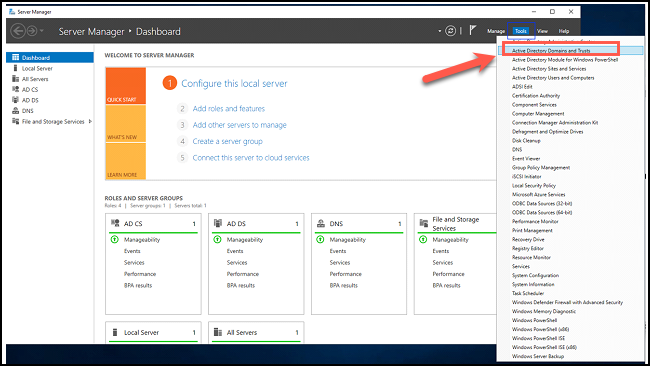The width and height of the screenshot is (650, 366).
Task: Open the Manage menu
Action: pyautogui.click(x=496, y=31)
